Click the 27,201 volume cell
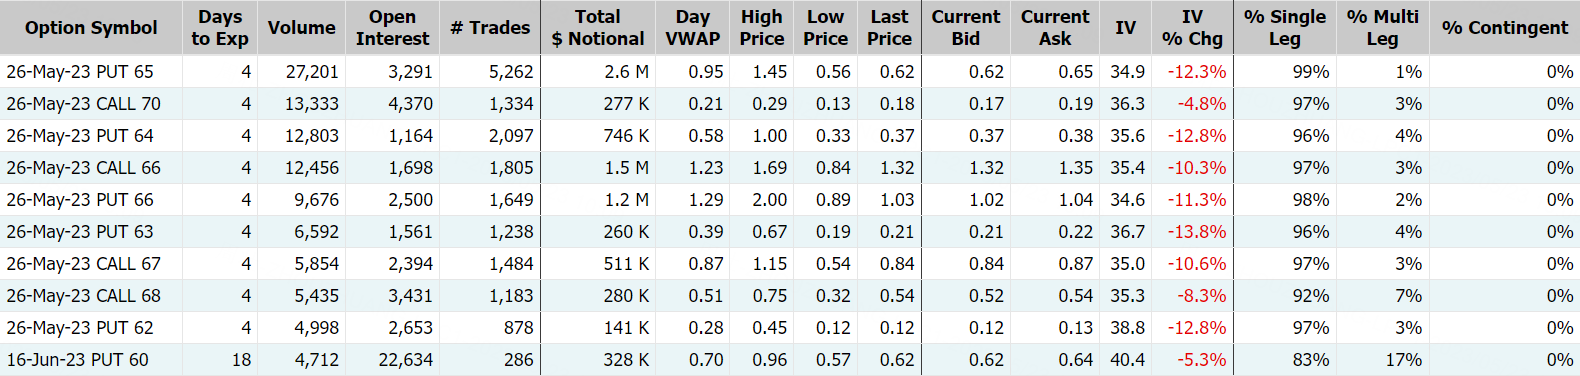 [312, 72]
